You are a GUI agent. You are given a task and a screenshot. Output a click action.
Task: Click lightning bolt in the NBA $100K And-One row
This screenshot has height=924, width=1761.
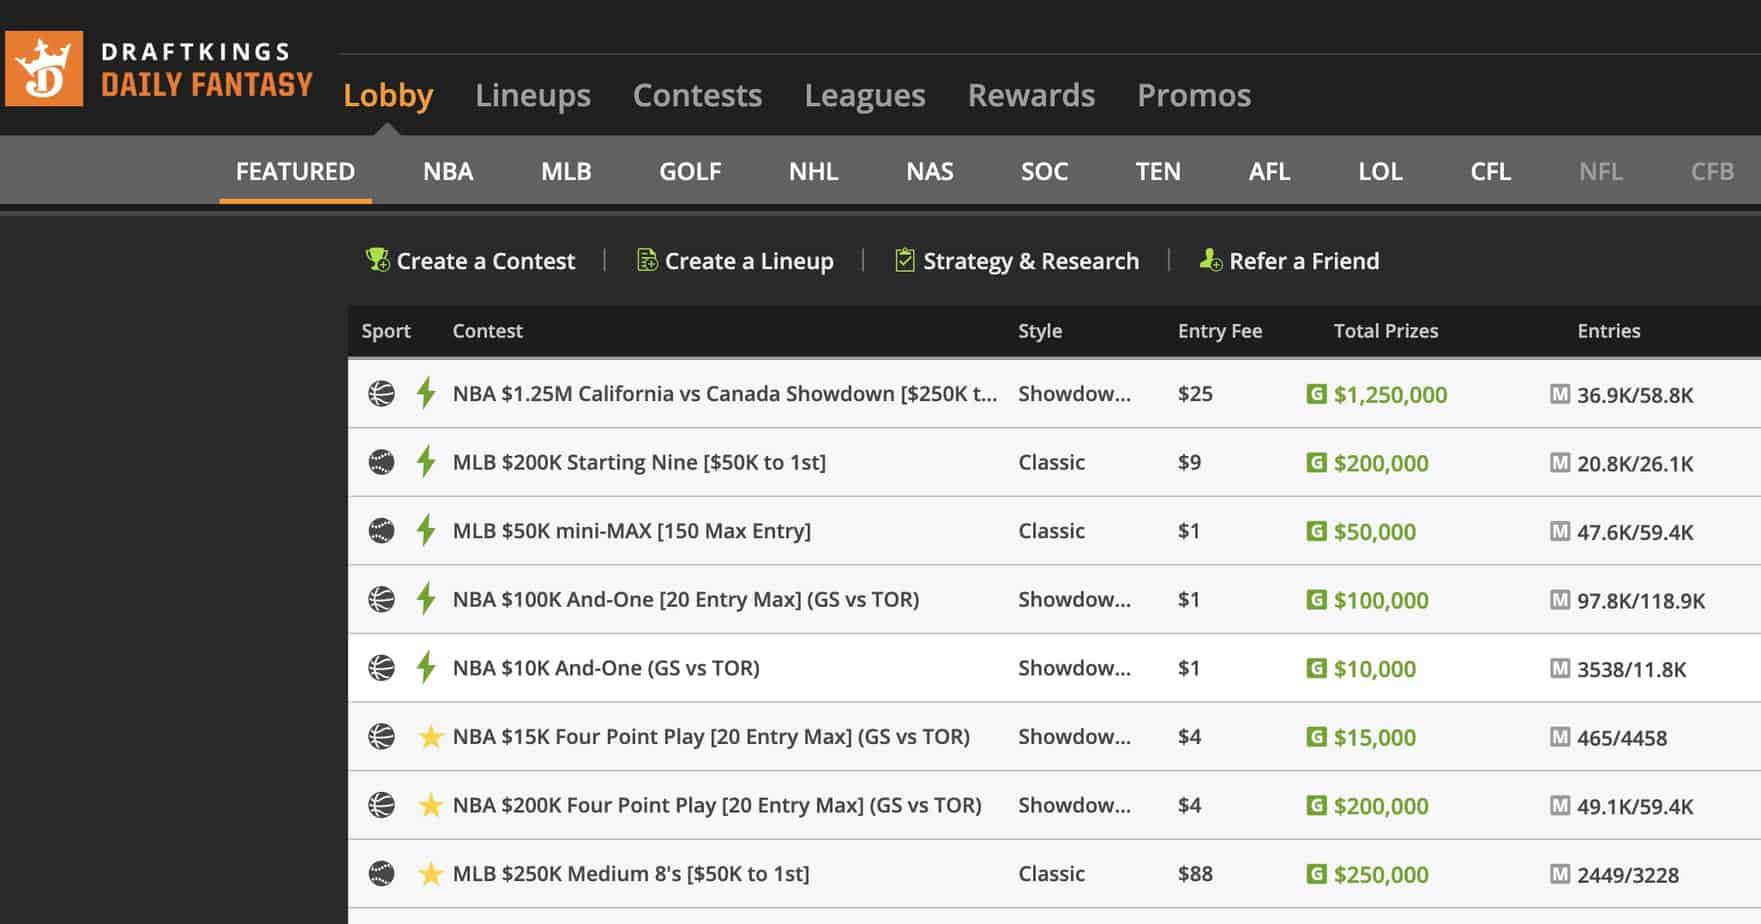point(426,598)
